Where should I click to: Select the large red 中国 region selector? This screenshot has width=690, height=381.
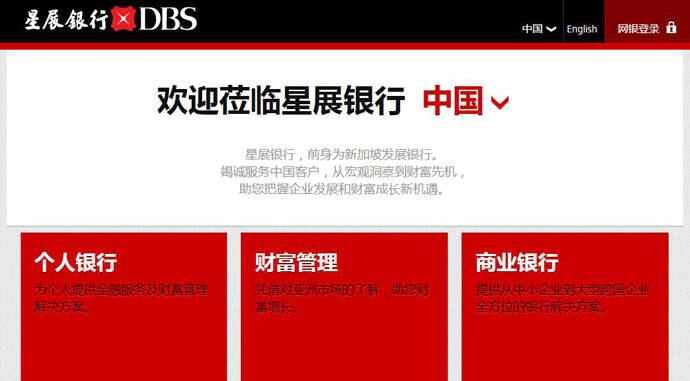tap(466, 101)
